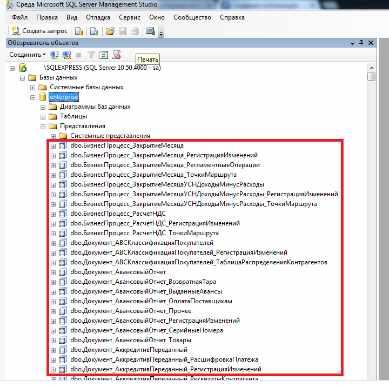The image size is (389, 385).
Task: Click the Print toolbar icon
Action: (150, 31)
